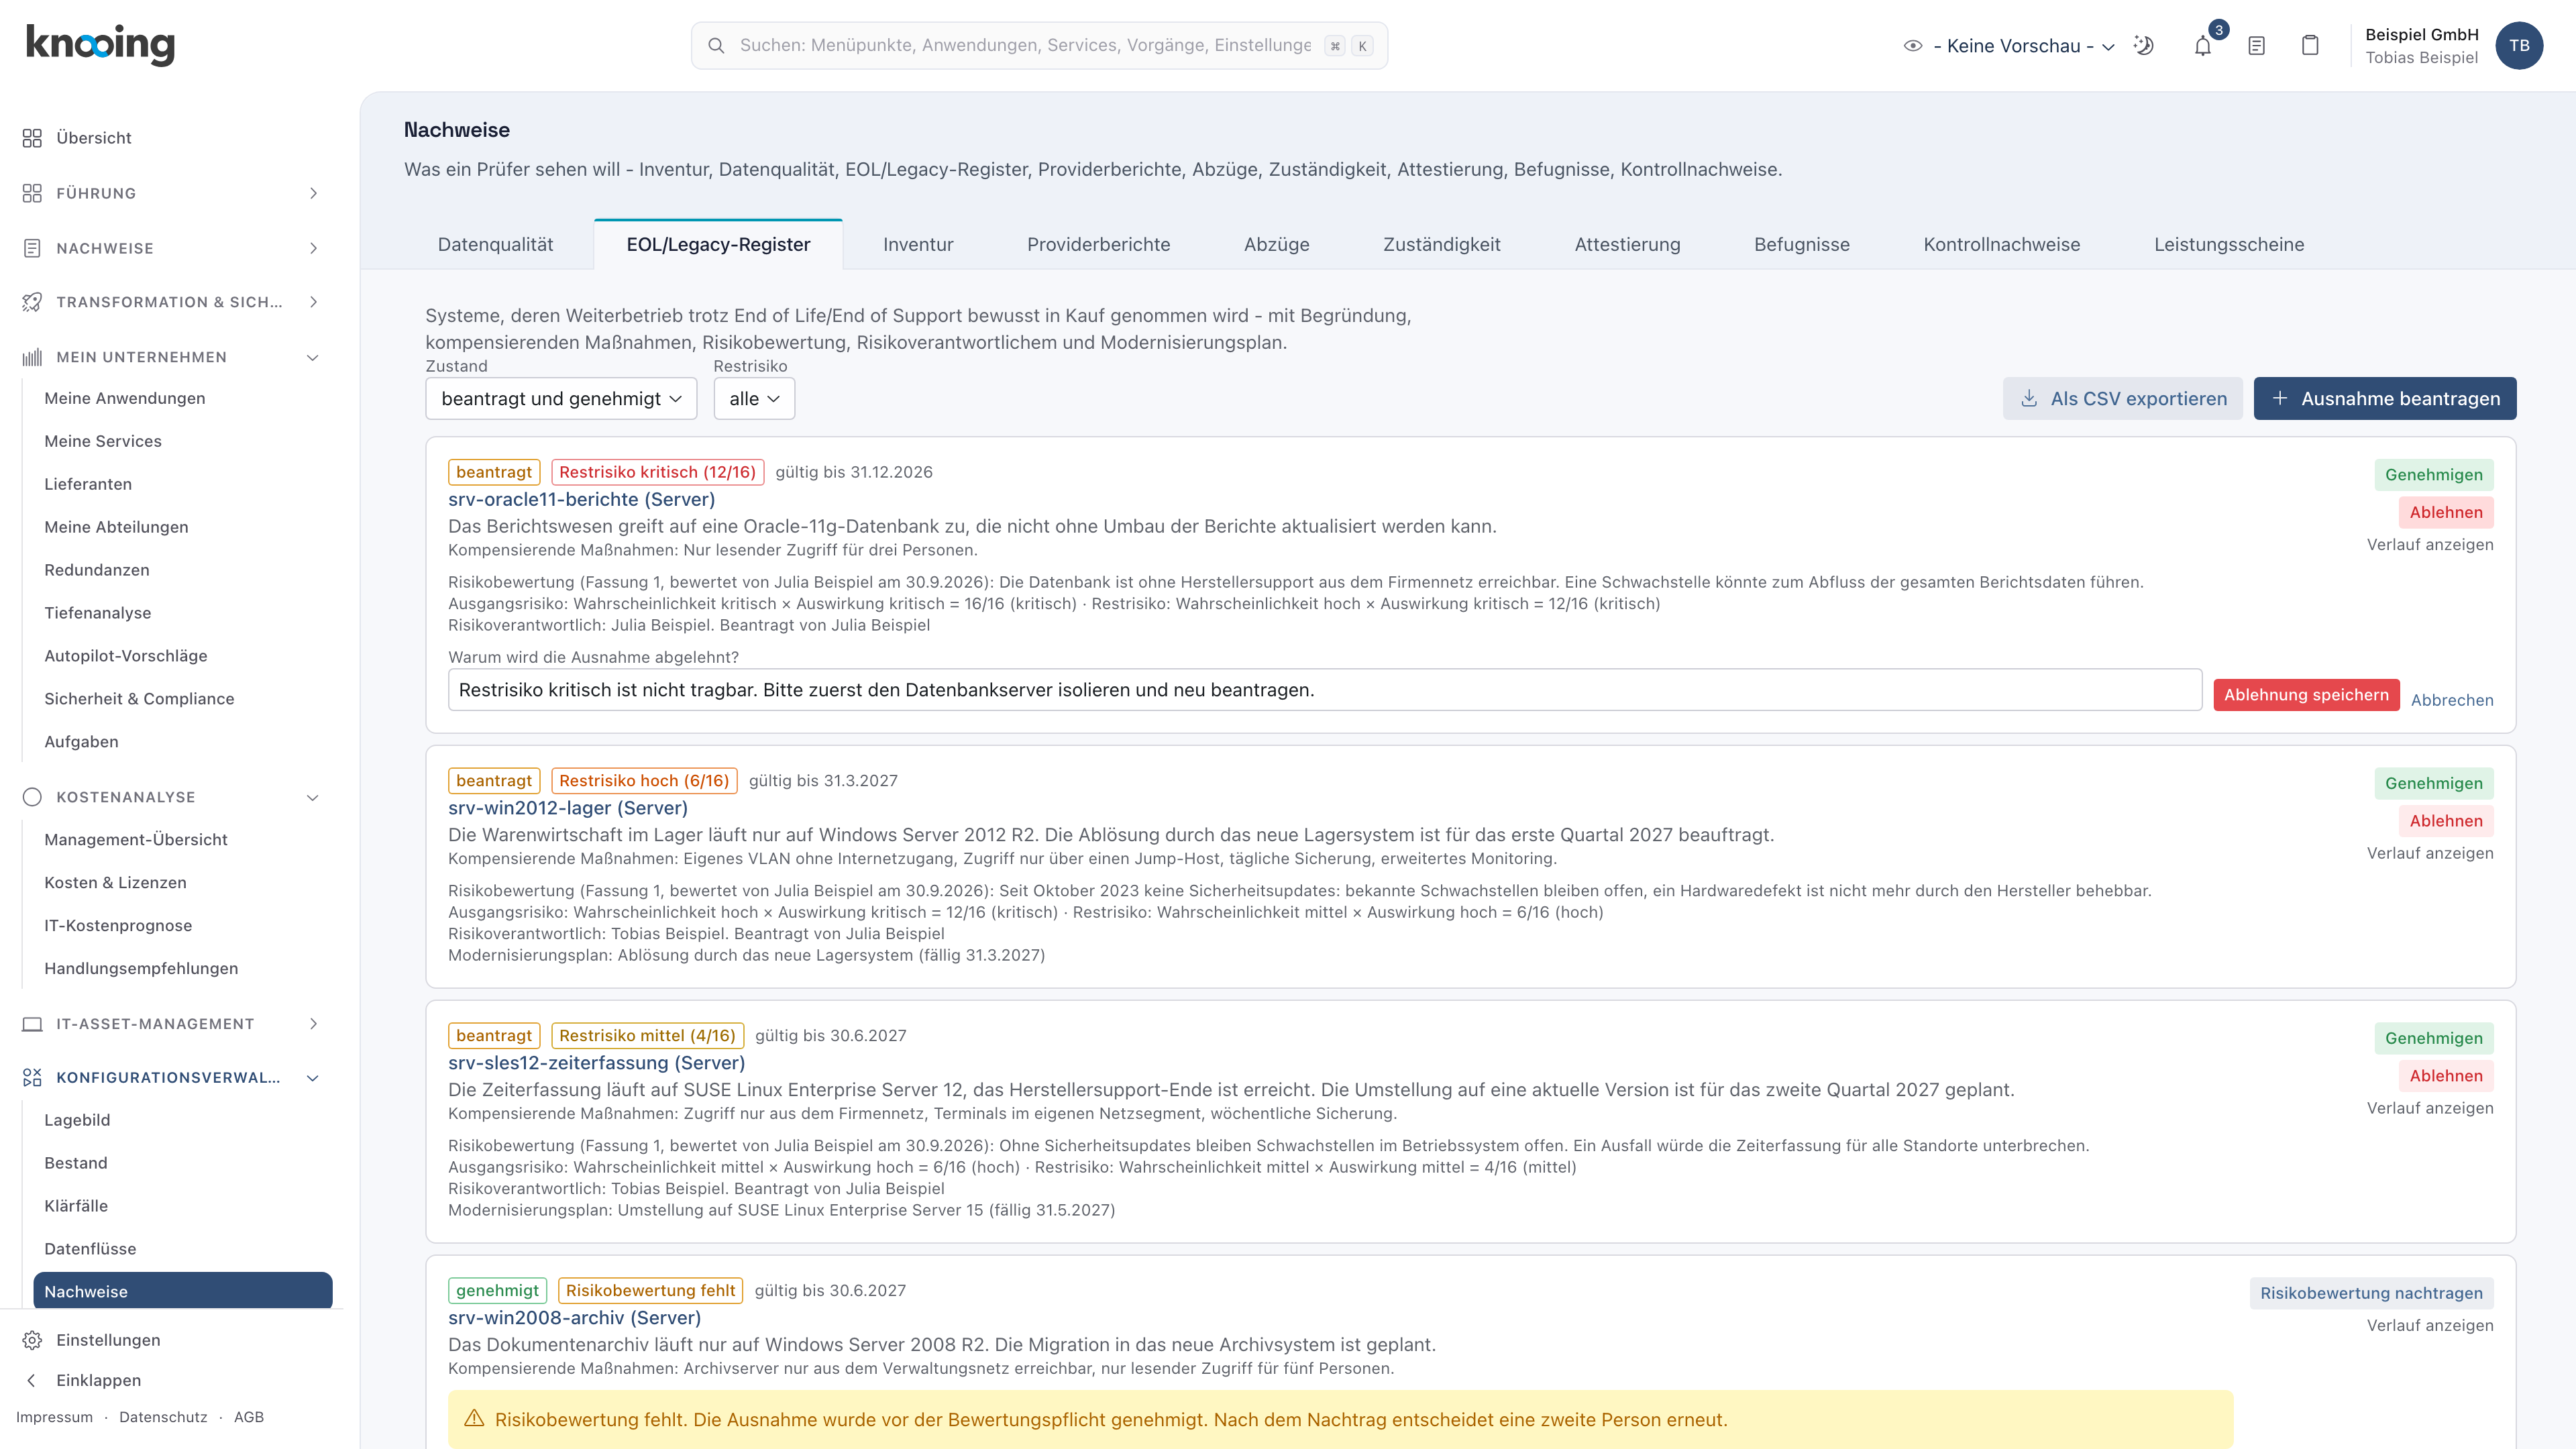The width and height of the screenshot is (2576, 1449).
Task: Click the knooing logo
Action: coord(100,45)
